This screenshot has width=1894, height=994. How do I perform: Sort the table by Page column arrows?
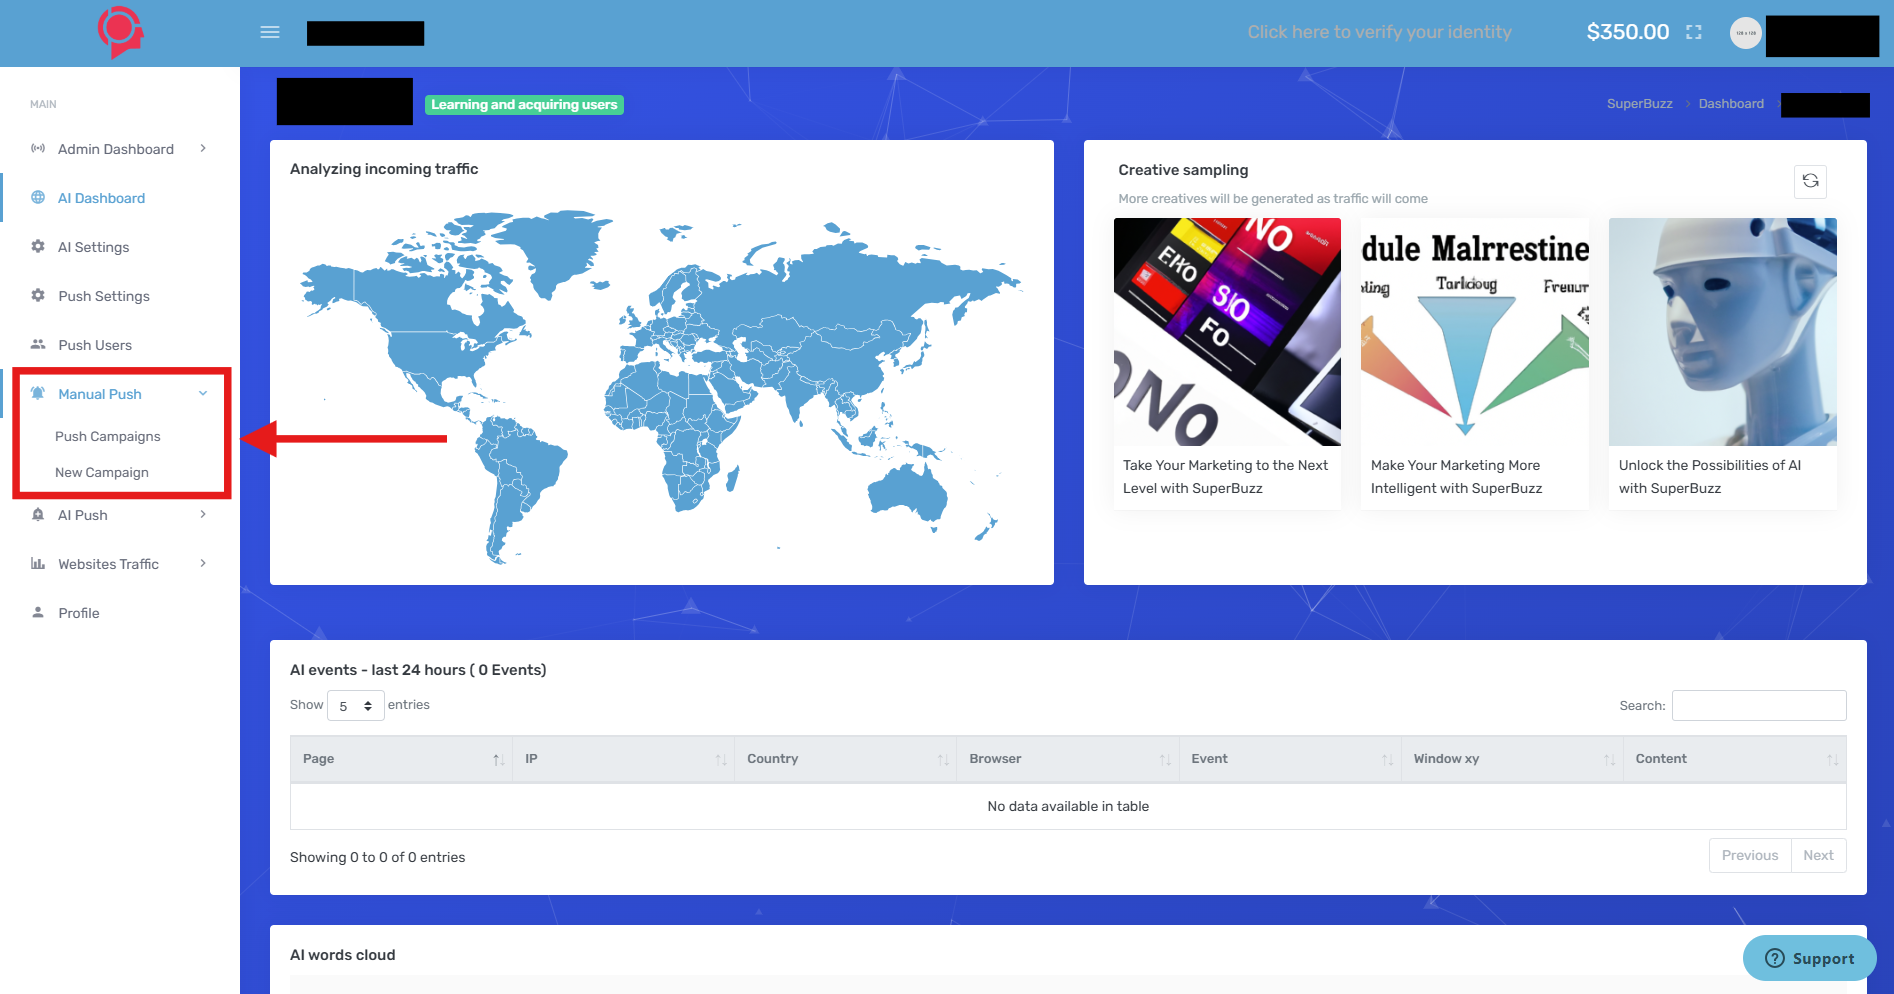click(x=498, y=760)
